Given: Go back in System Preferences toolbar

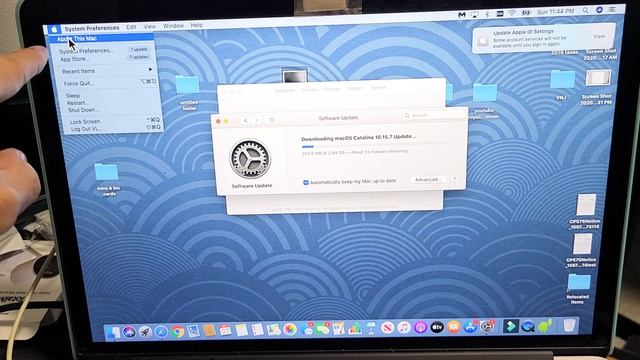Looking at the screenshot, I should (245, 120).
